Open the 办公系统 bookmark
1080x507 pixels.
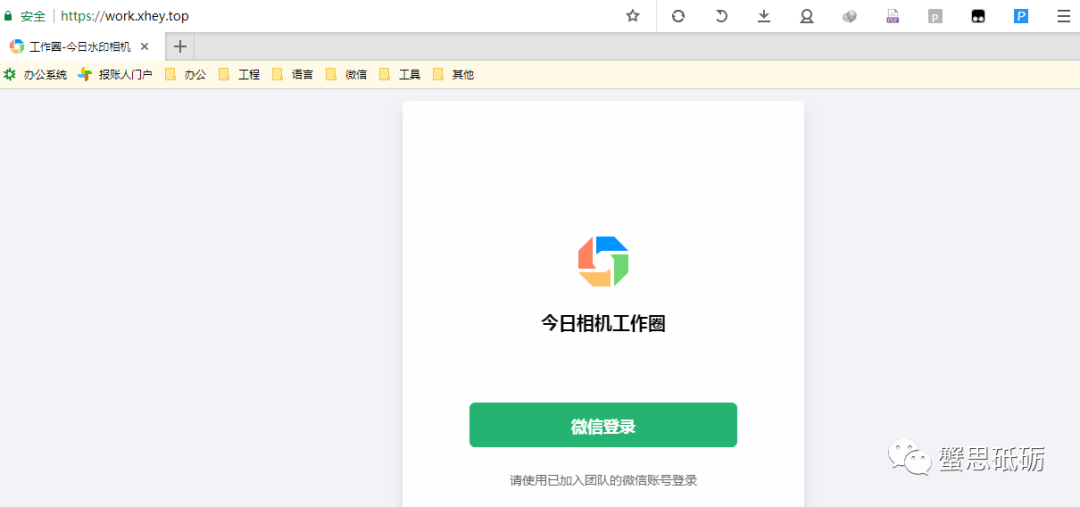pos(36,74)
